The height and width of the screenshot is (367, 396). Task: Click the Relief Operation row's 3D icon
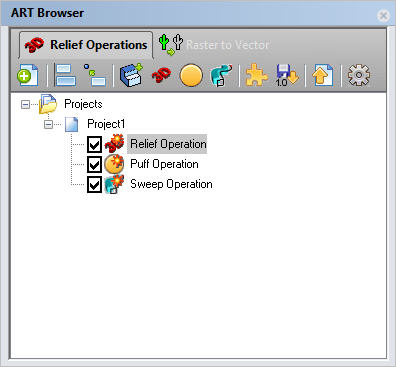point(114,144)
